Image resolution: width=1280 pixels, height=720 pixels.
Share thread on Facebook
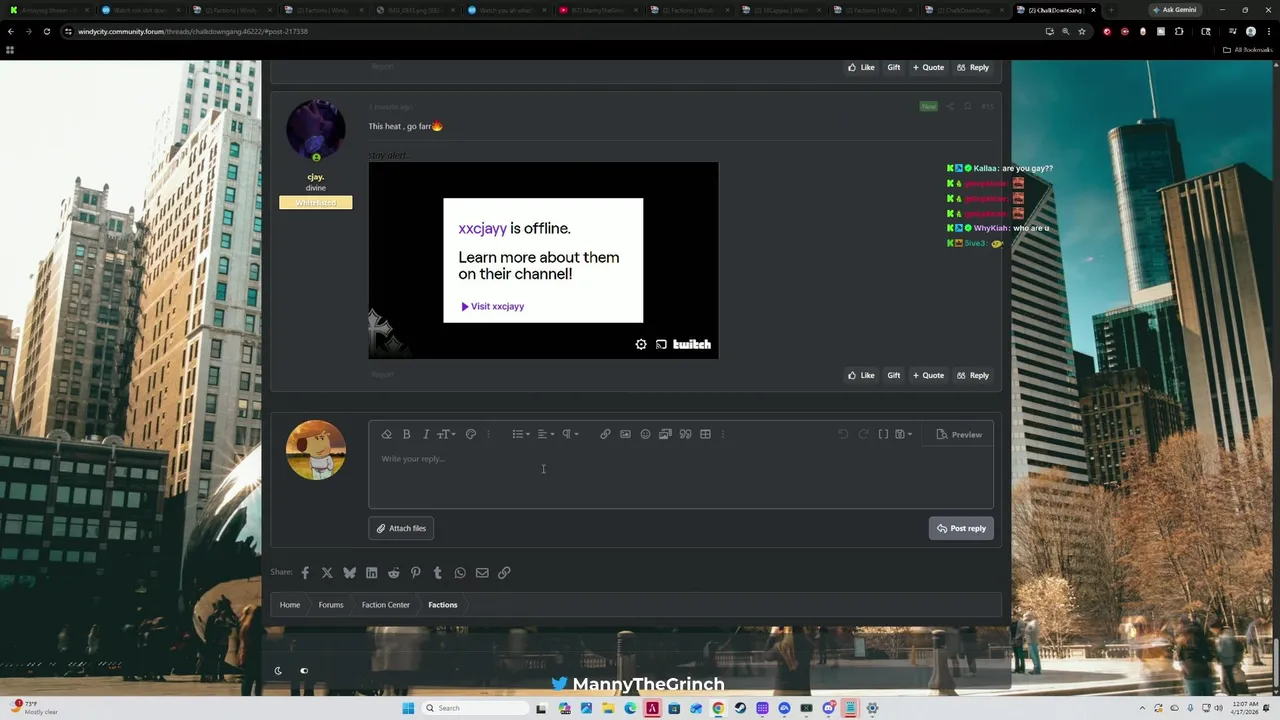click(x=305, y=573)
